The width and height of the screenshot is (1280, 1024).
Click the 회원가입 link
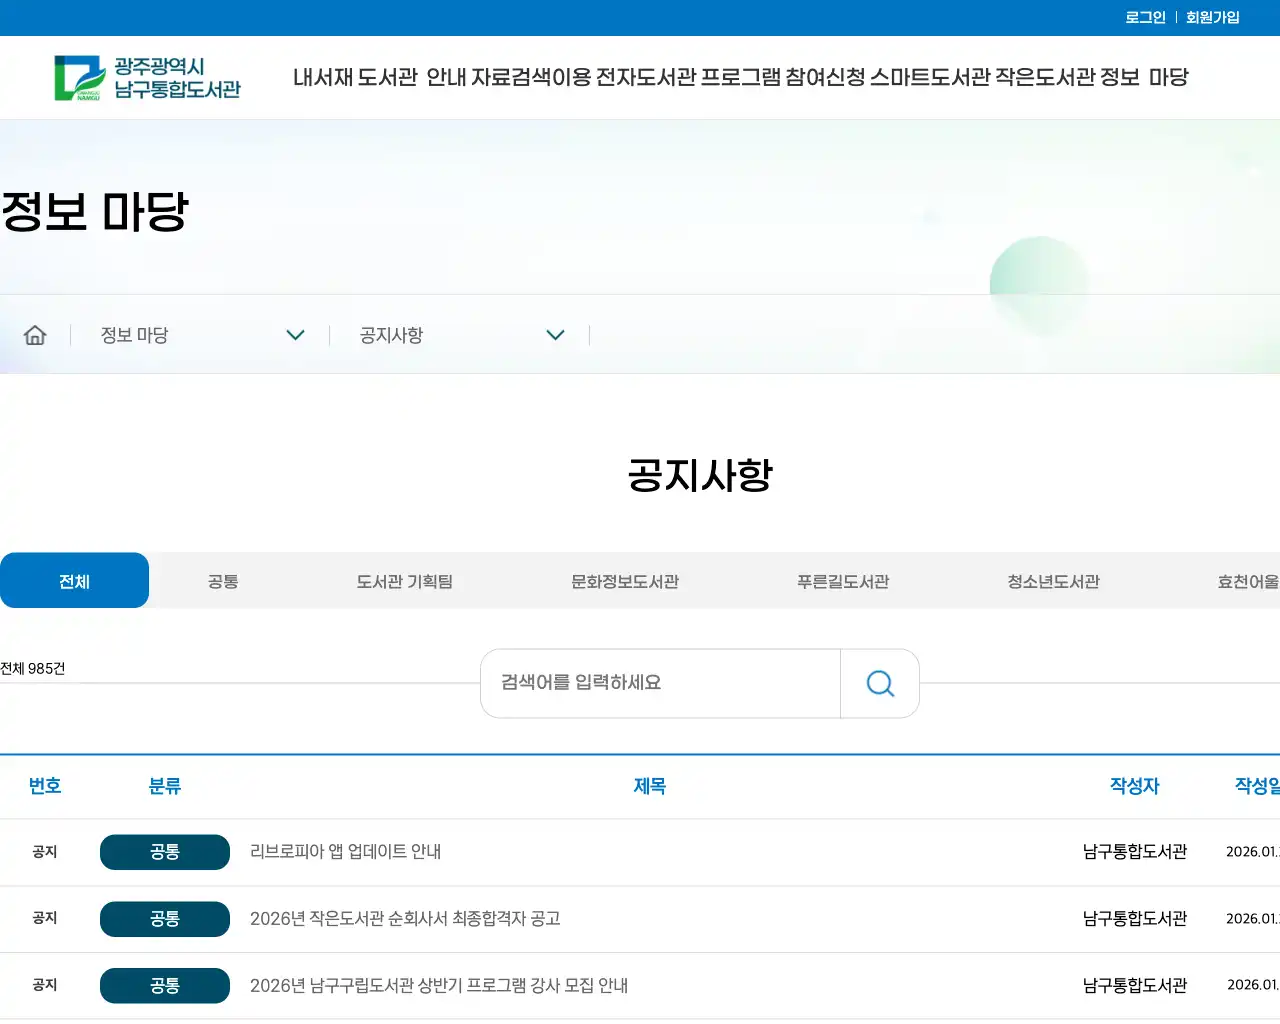pyautogui.click(x=1211, y=17)
